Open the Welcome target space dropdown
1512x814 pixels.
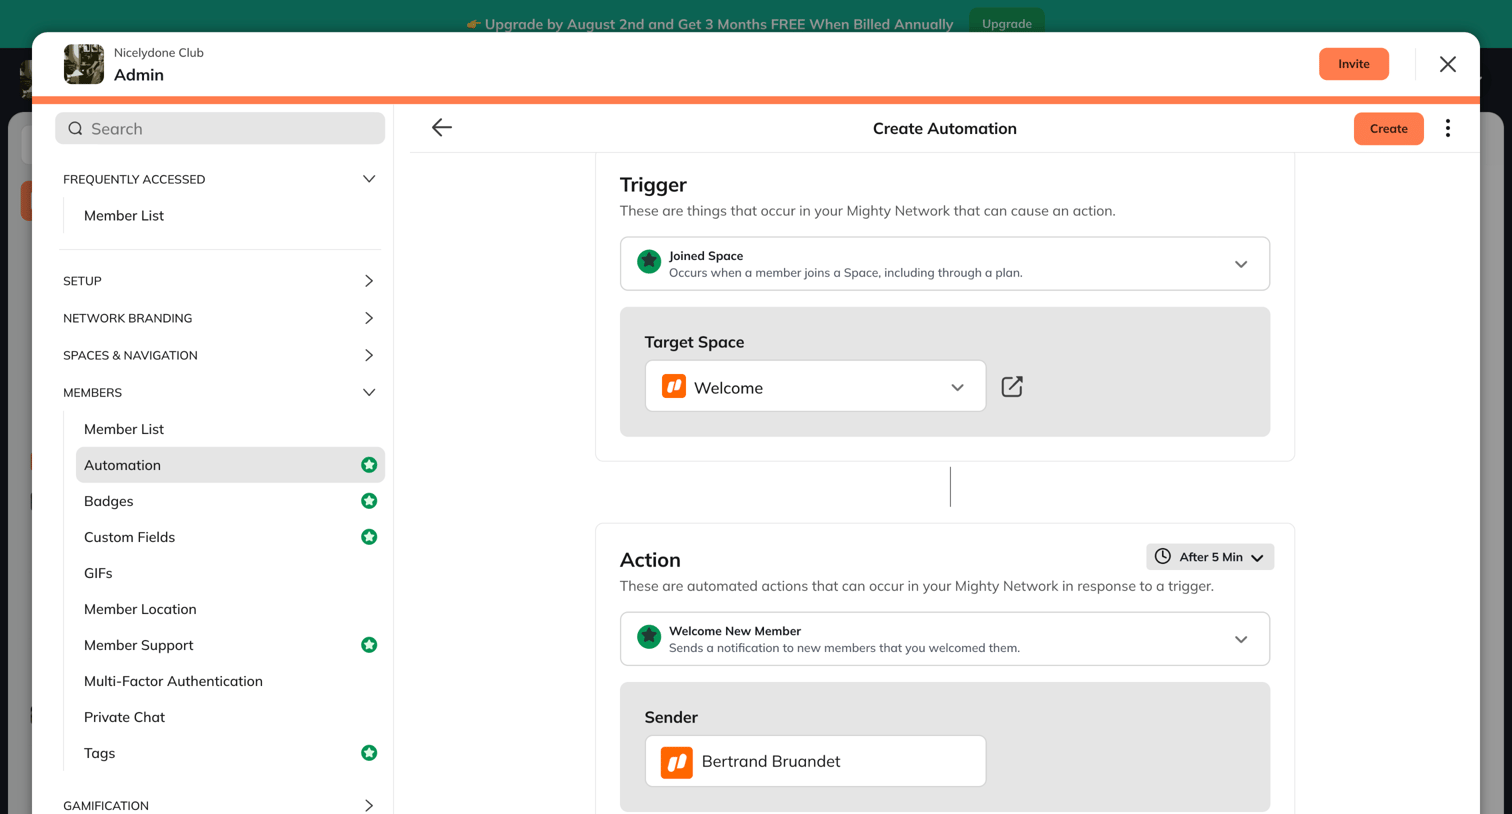815,387
